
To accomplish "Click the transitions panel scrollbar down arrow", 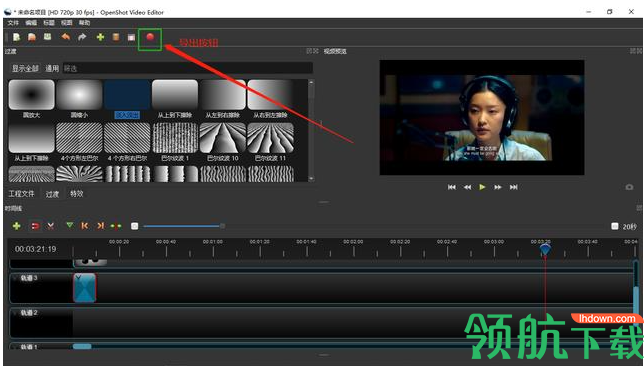I will 311,179.
